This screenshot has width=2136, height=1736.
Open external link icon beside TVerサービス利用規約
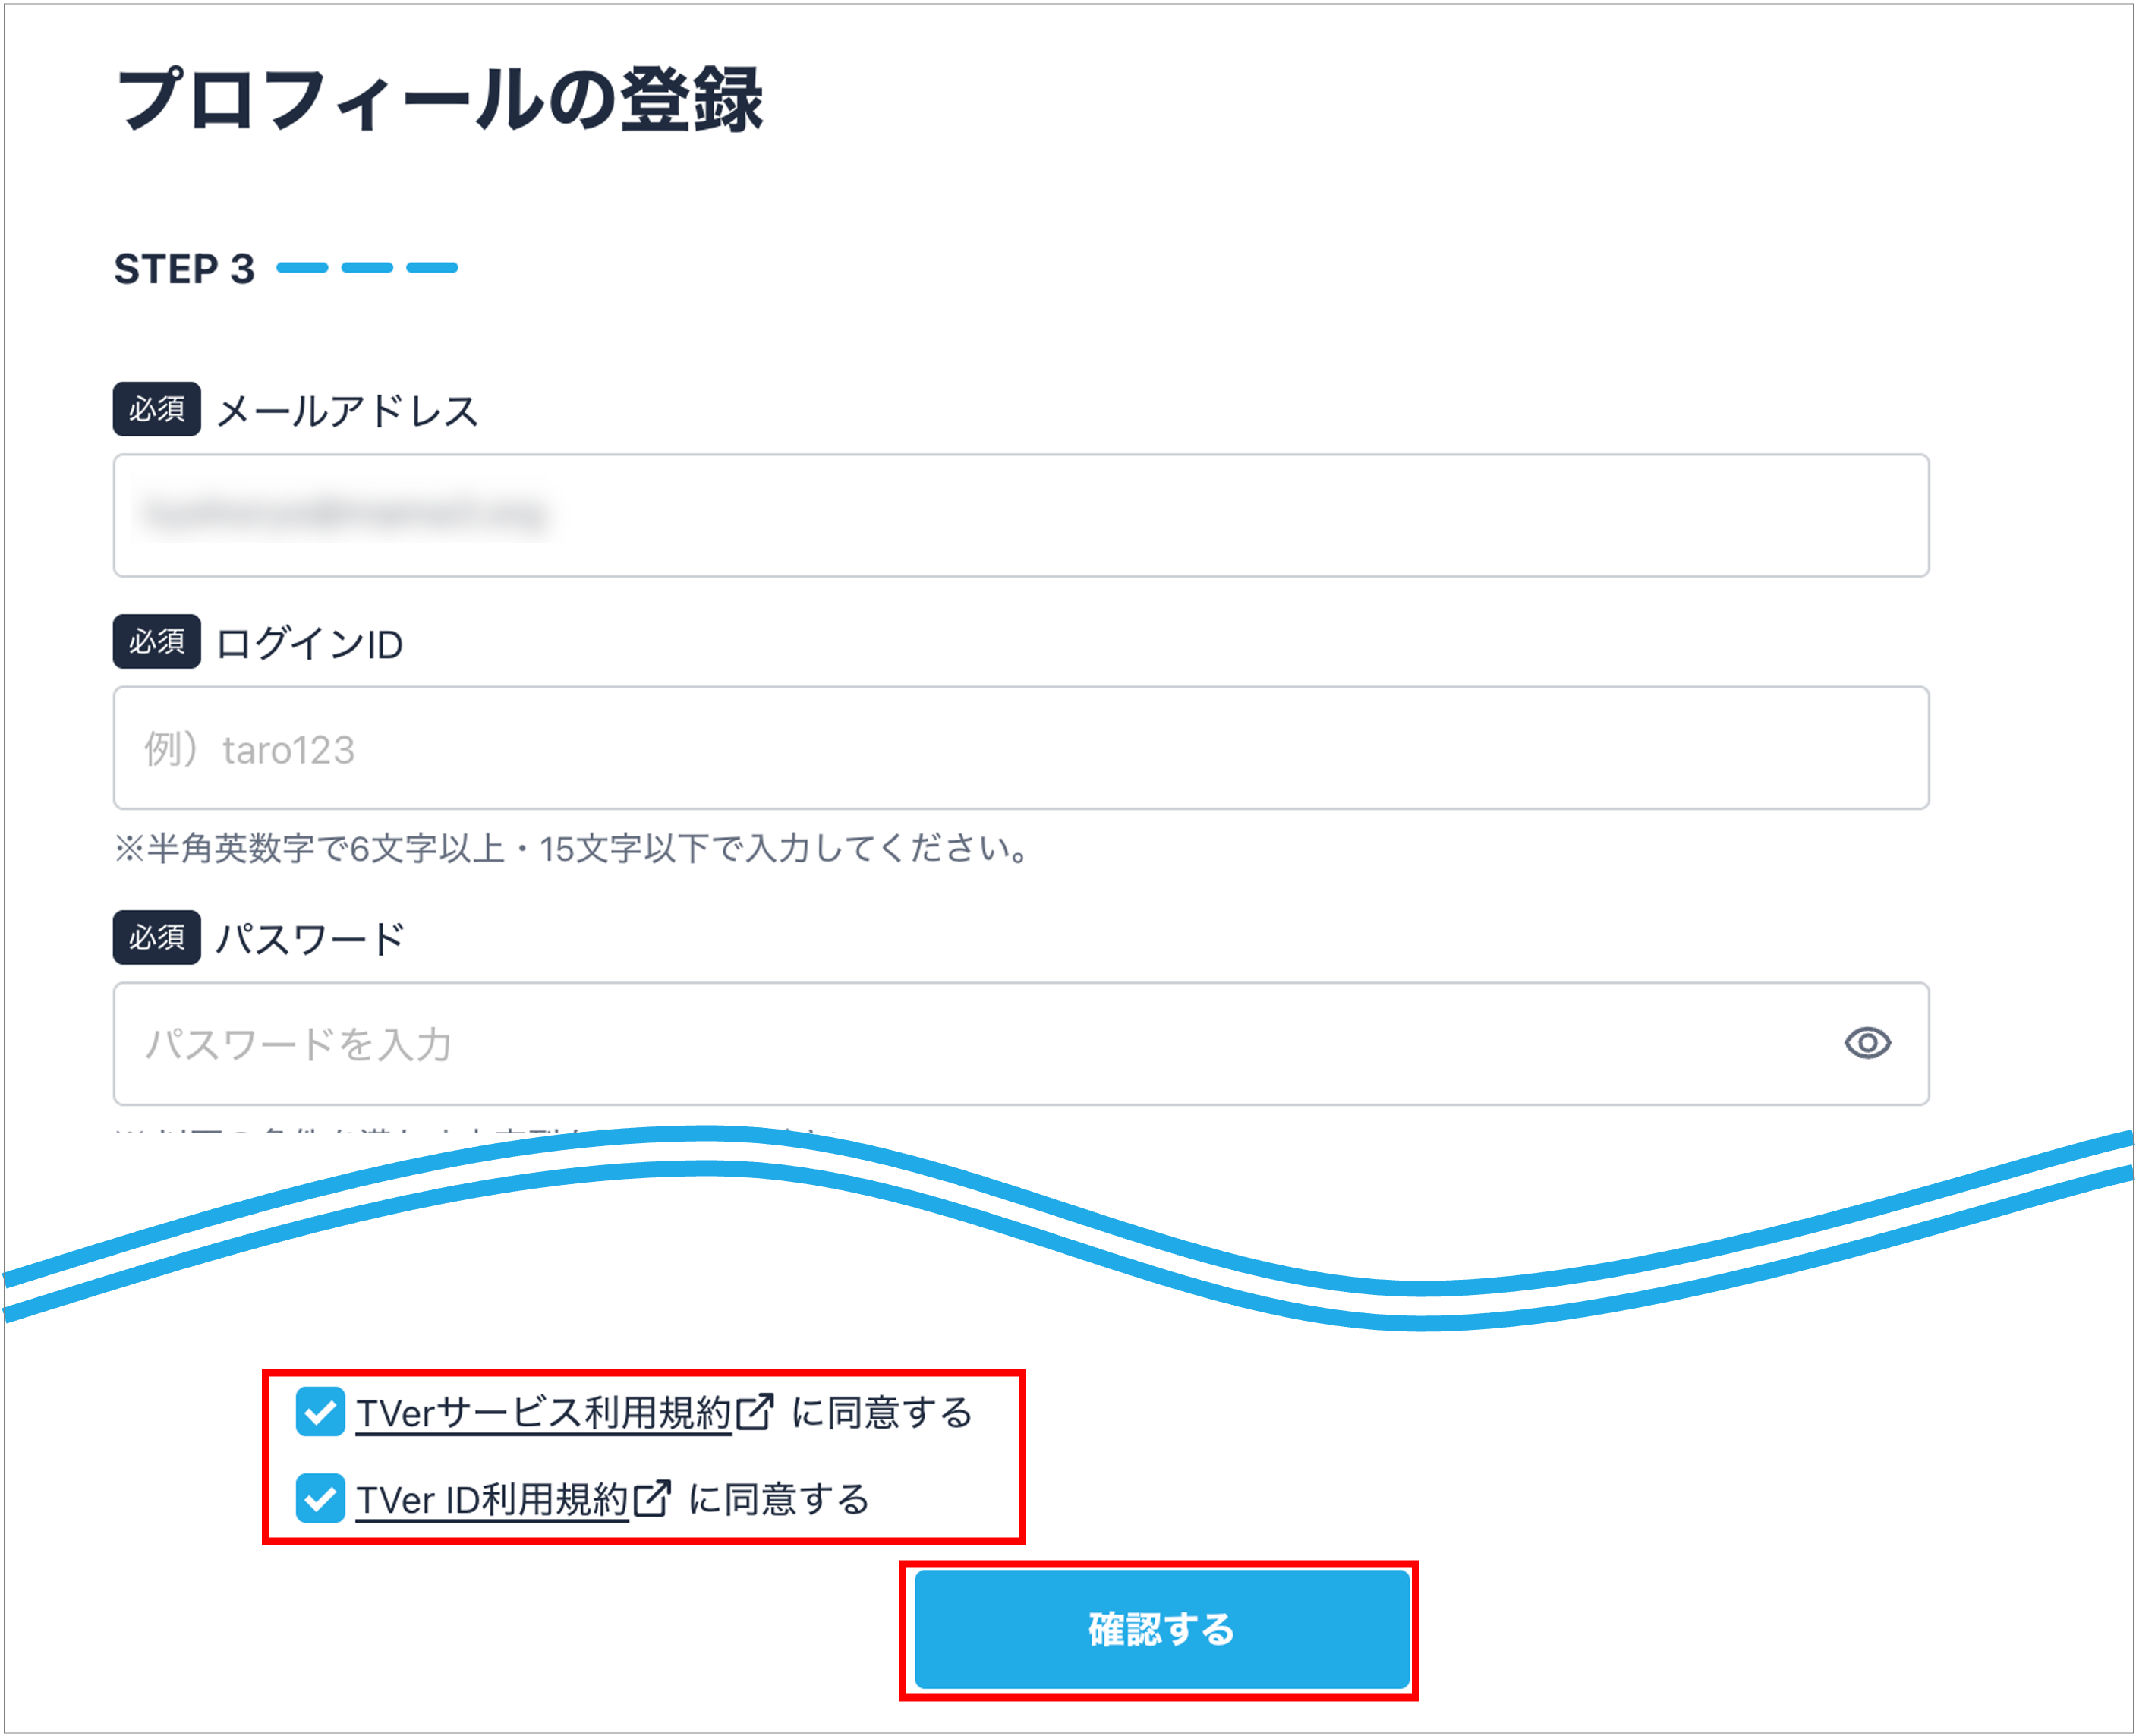click(754, 1412)
